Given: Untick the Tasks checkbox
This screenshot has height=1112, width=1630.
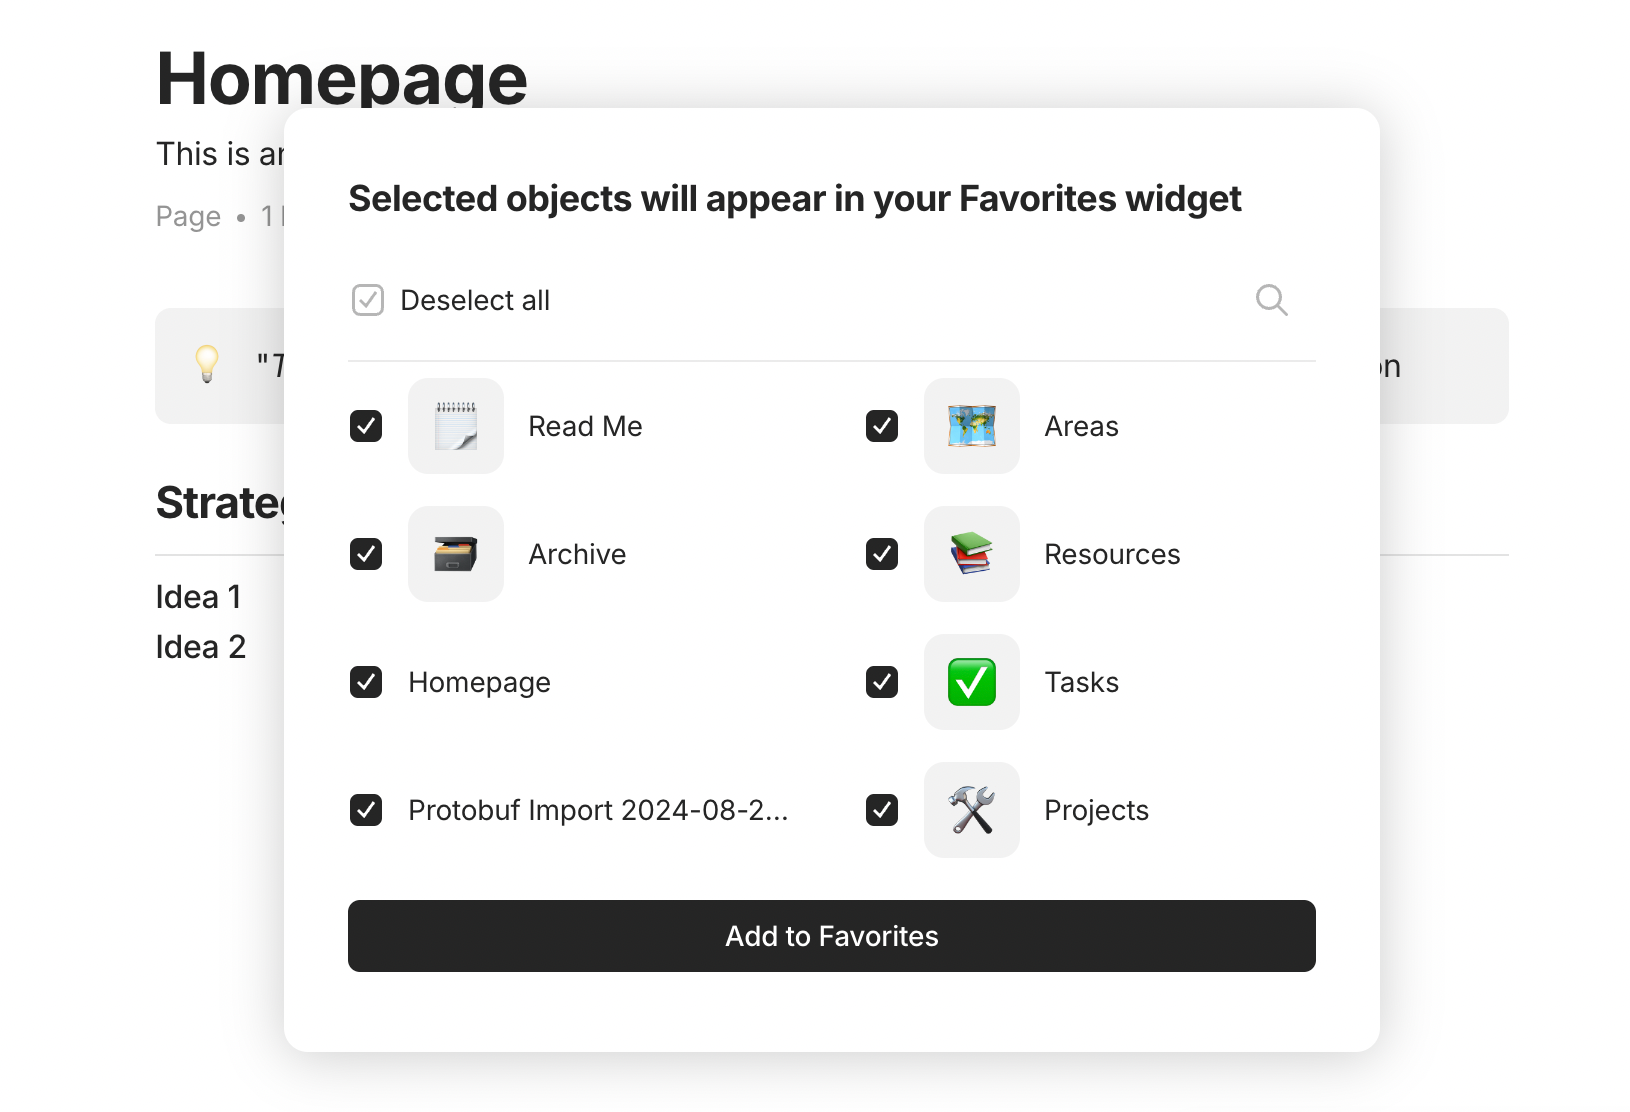Looking at the screenshot, I should (x=882, y=682).
